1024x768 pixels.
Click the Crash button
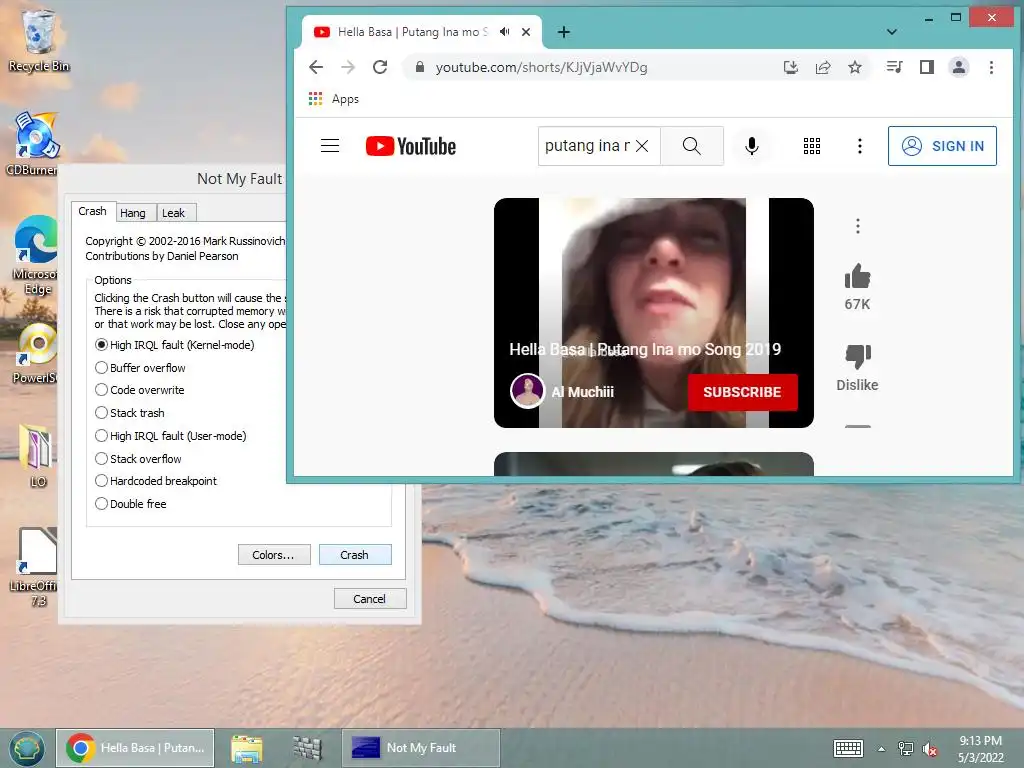pyautogui.click(x=355, y=554)
